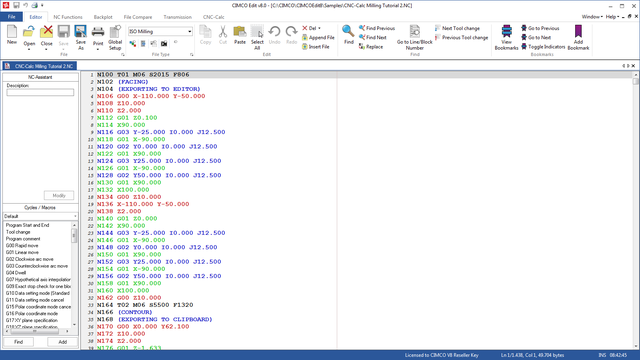
Task: Select 'Tool change' in macro list
Action: pos(18,232)
